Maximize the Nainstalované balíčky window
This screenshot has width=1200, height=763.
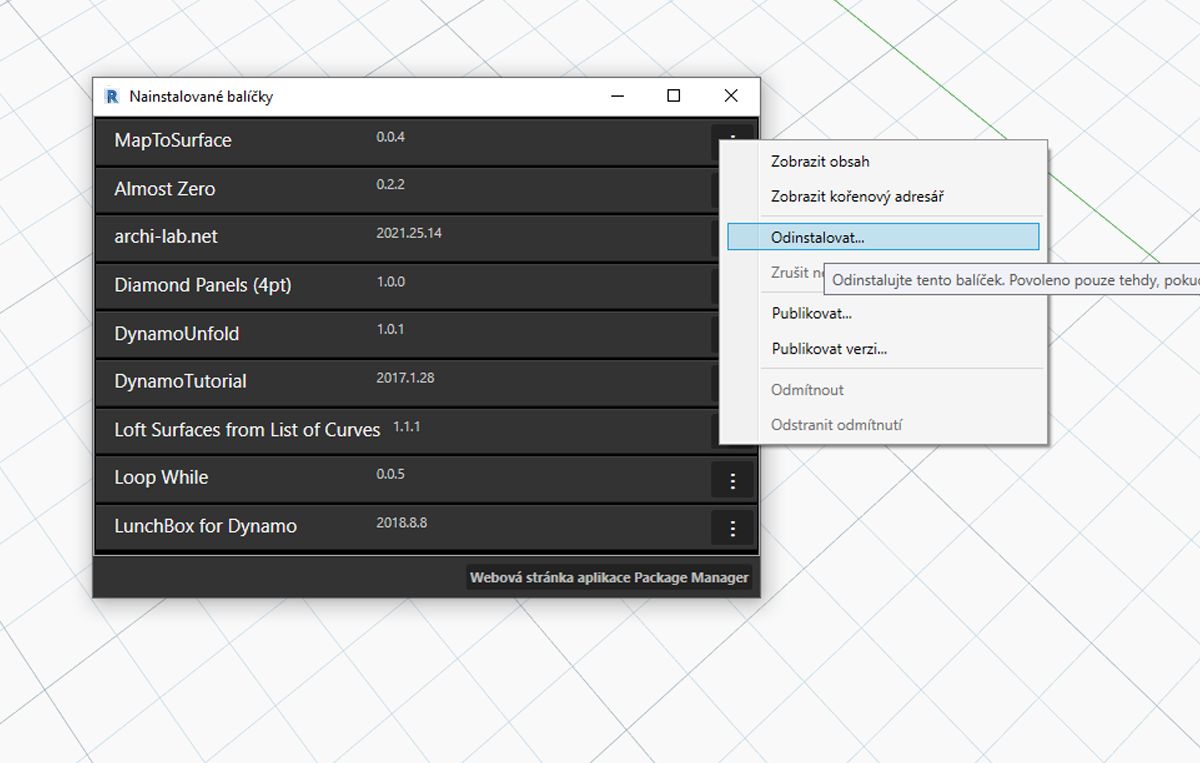(x=673, y=96)
